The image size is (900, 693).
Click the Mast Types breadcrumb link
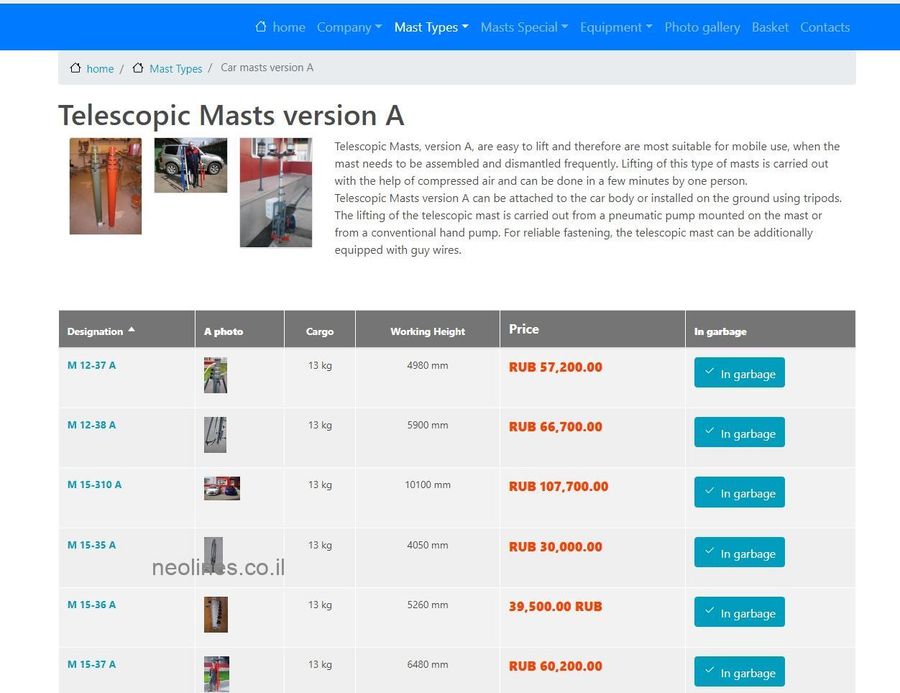[176, 68]
